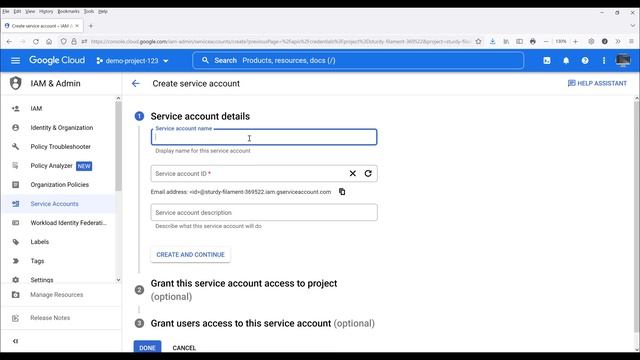Open the user account avatar

[623, 60]
